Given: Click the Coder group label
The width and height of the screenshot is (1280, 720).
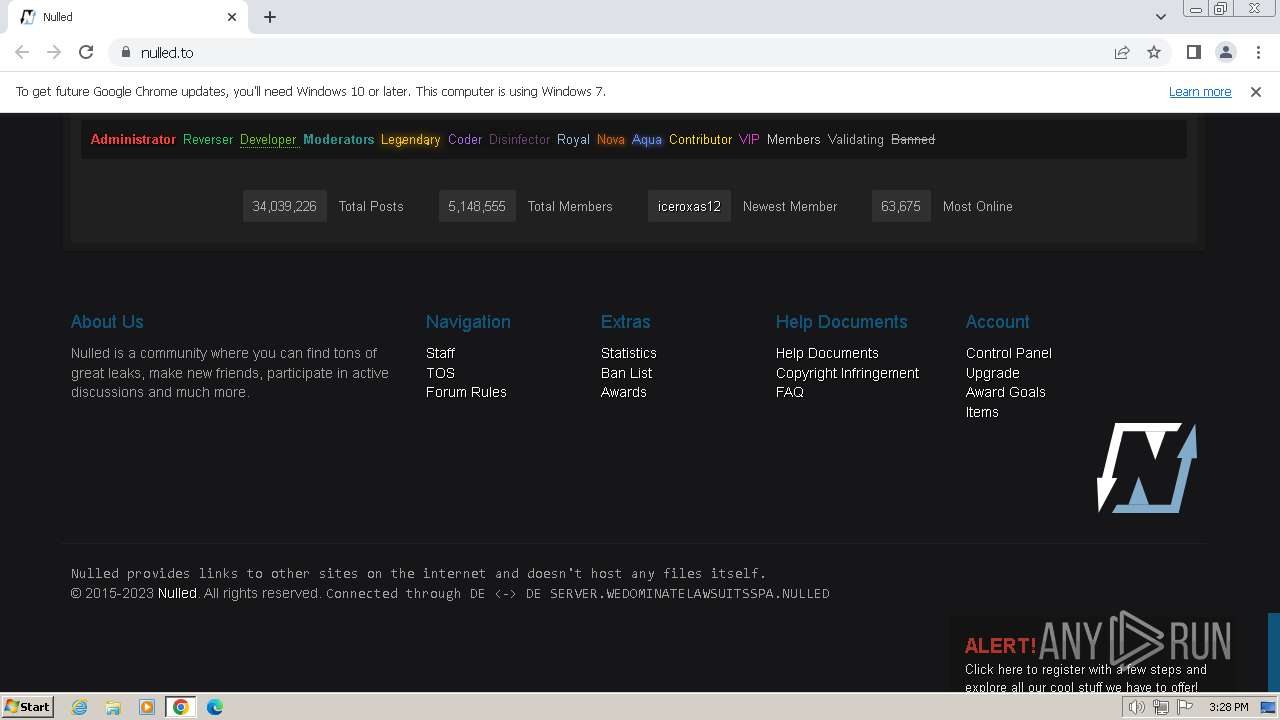Looking at the screenshot, I should [x=465, y=139].
